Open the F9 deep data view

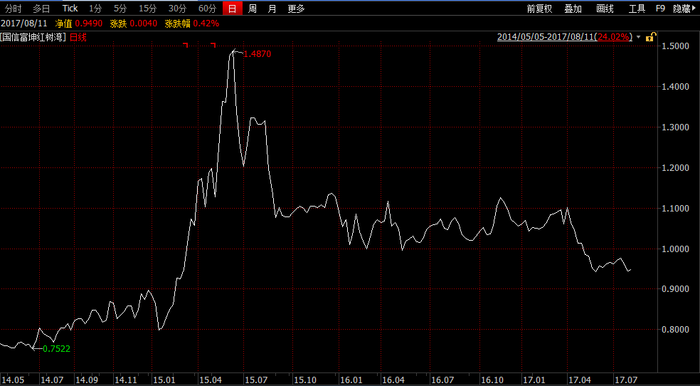point(660,8)
